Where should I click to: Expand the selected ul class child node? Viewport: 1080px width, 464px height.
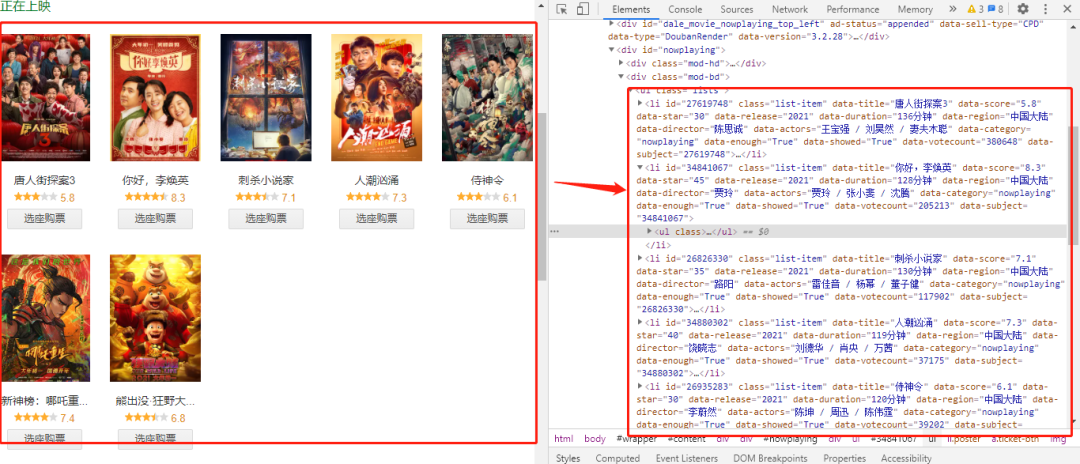click(x=650, y=232)
